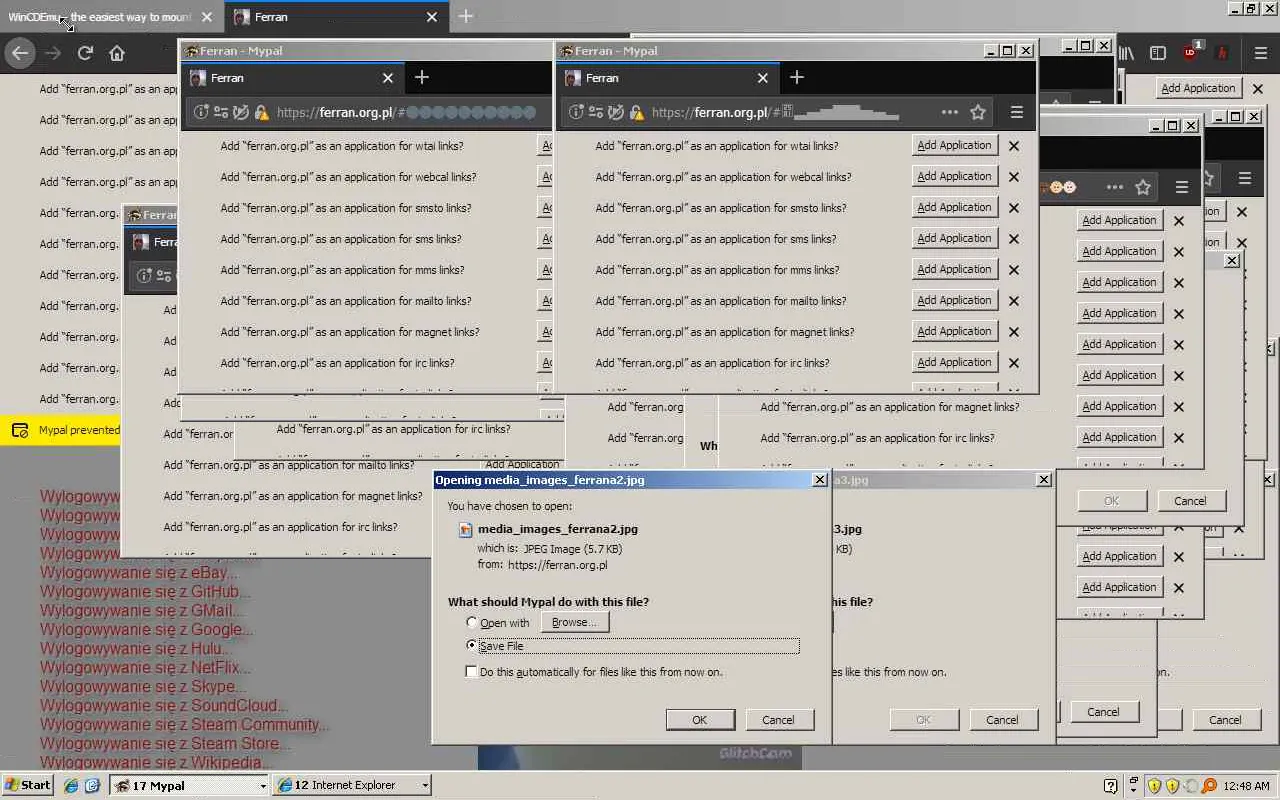Click the 12:48 AM taskbar clock

1246,786
